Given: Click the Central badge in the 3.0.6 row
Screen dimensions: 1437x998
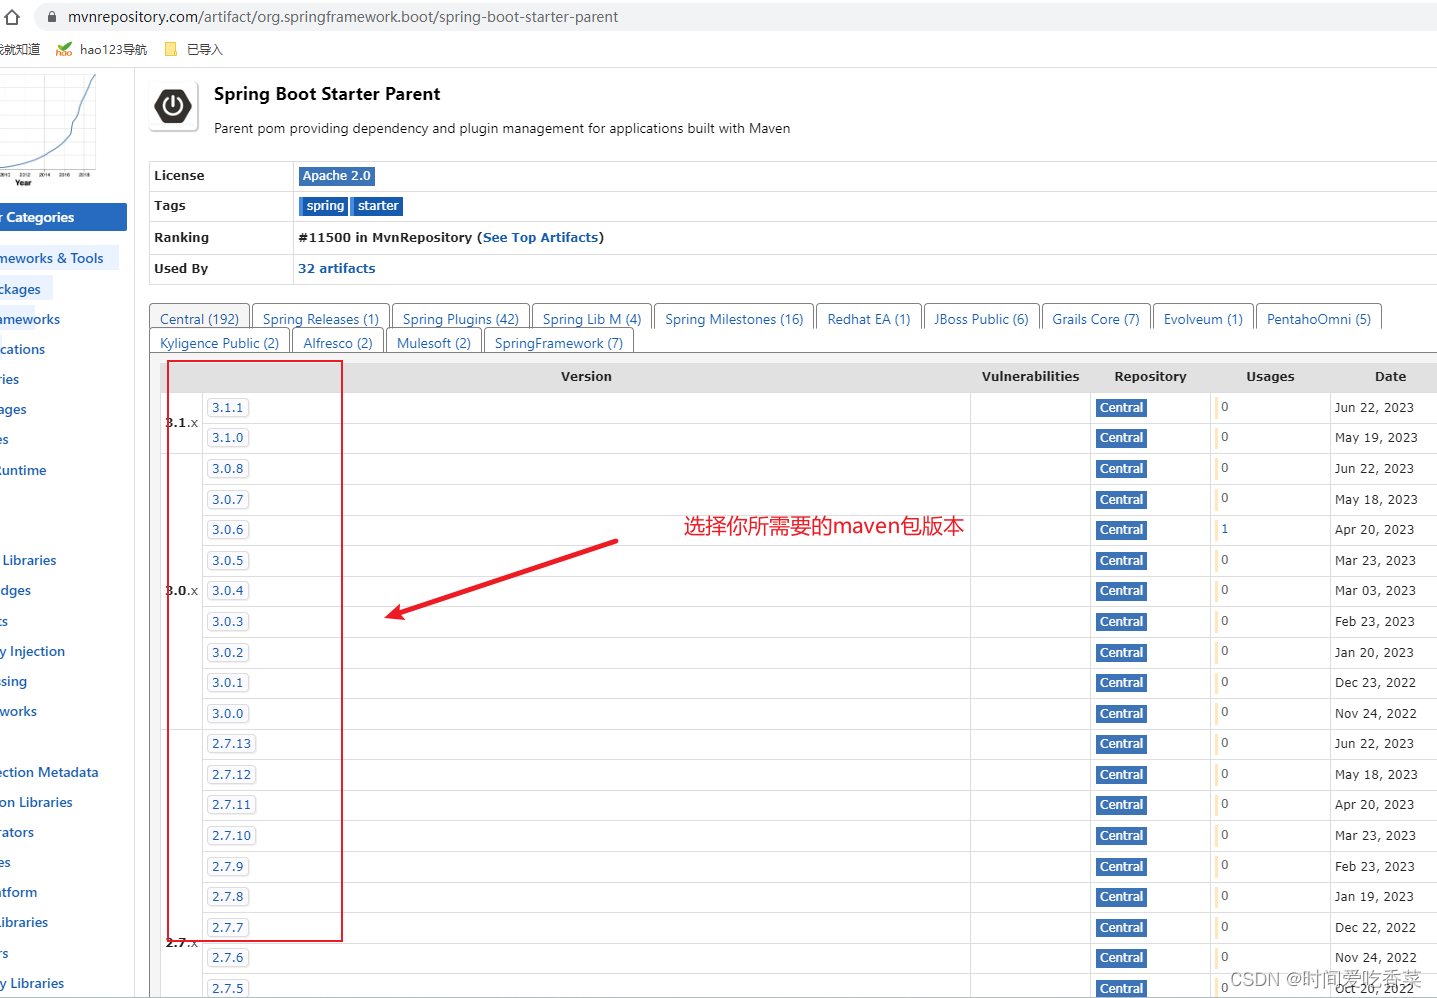Looking at the screenshot, I should pos(1121,530).
